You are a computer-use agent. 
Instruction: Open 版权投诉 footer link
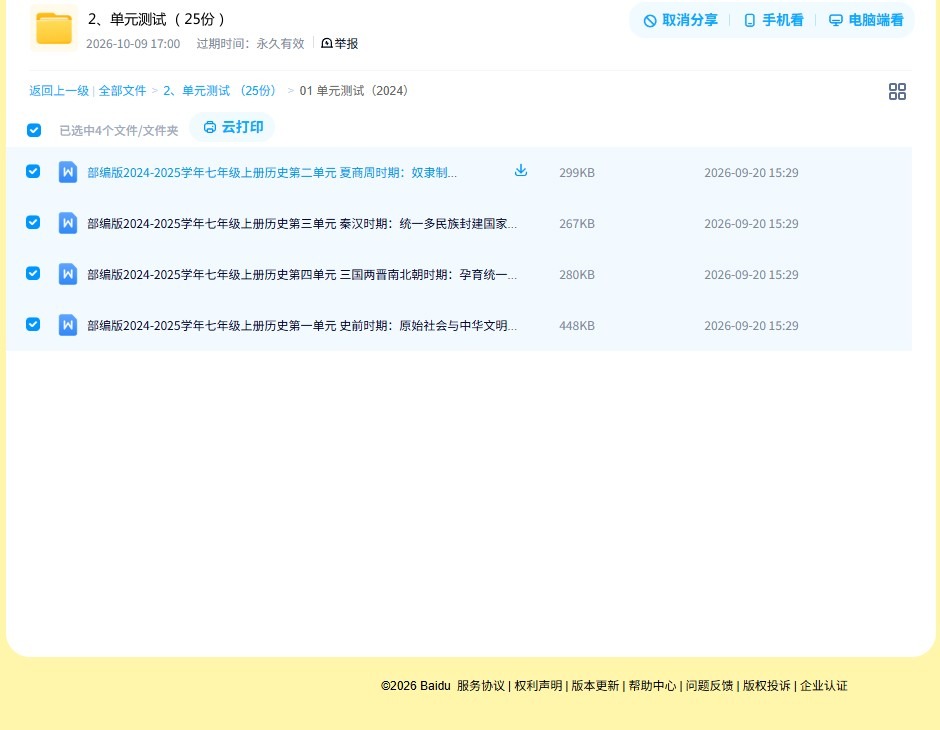click(766, 686)
